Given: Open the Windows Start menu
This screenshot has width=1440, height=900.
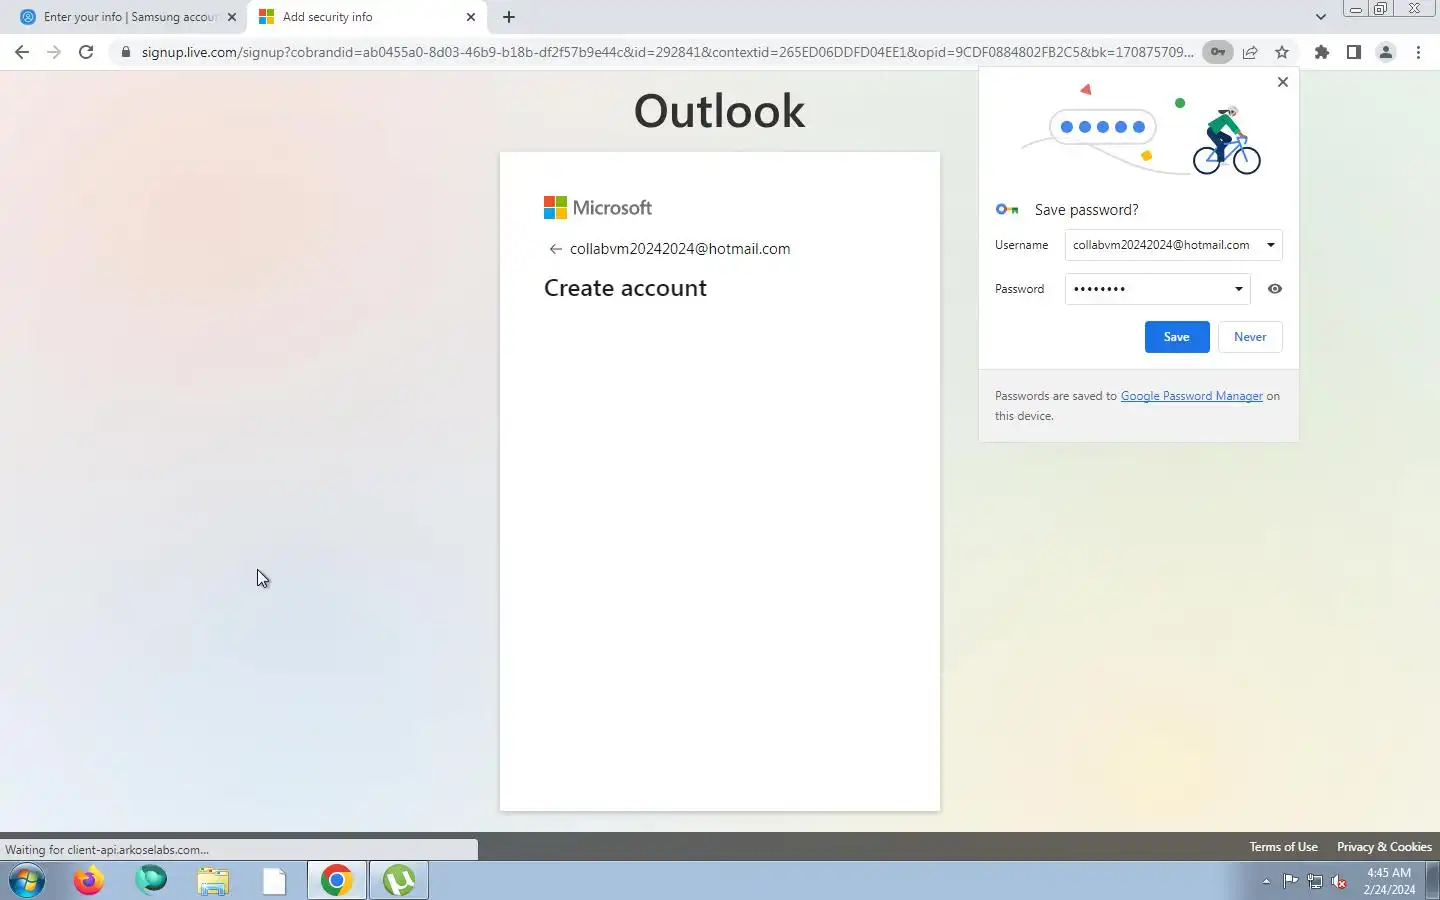Looking at the screenshot, I should point(27,881).
